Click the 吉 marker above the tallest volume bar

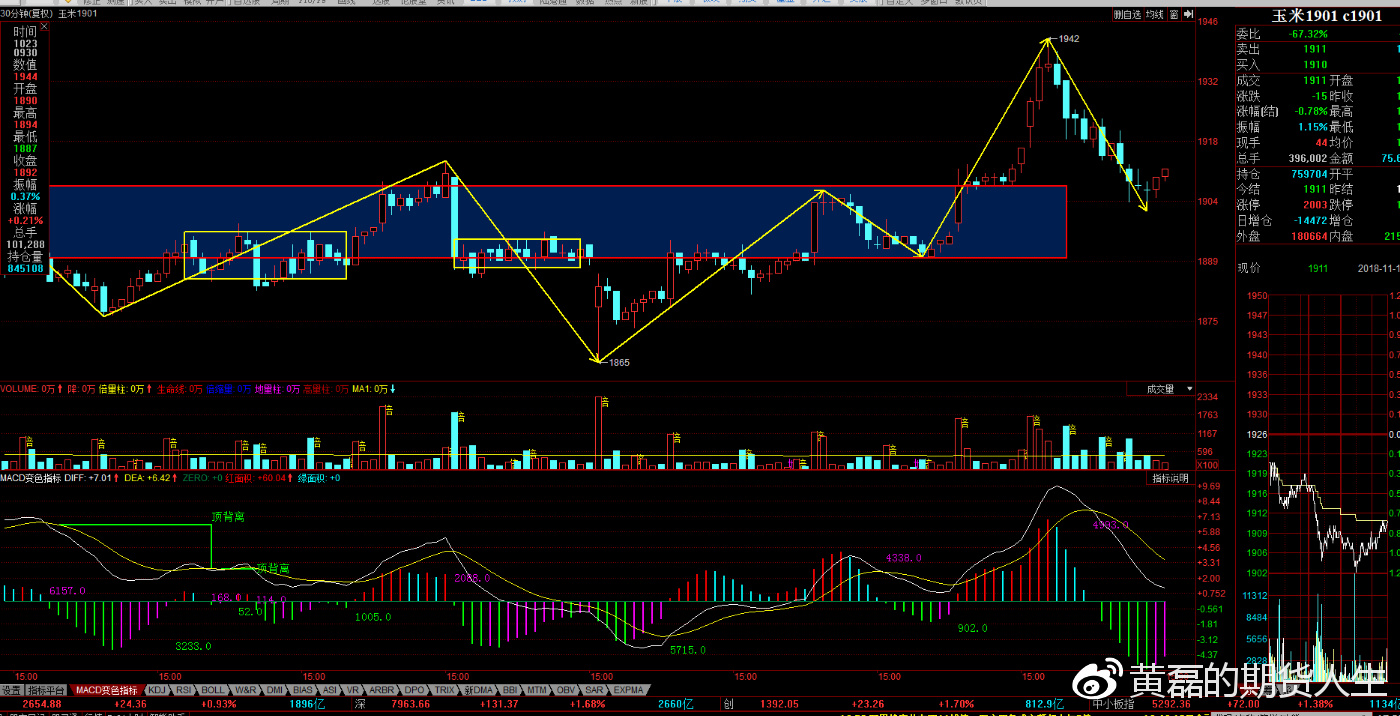pos(604,401)
